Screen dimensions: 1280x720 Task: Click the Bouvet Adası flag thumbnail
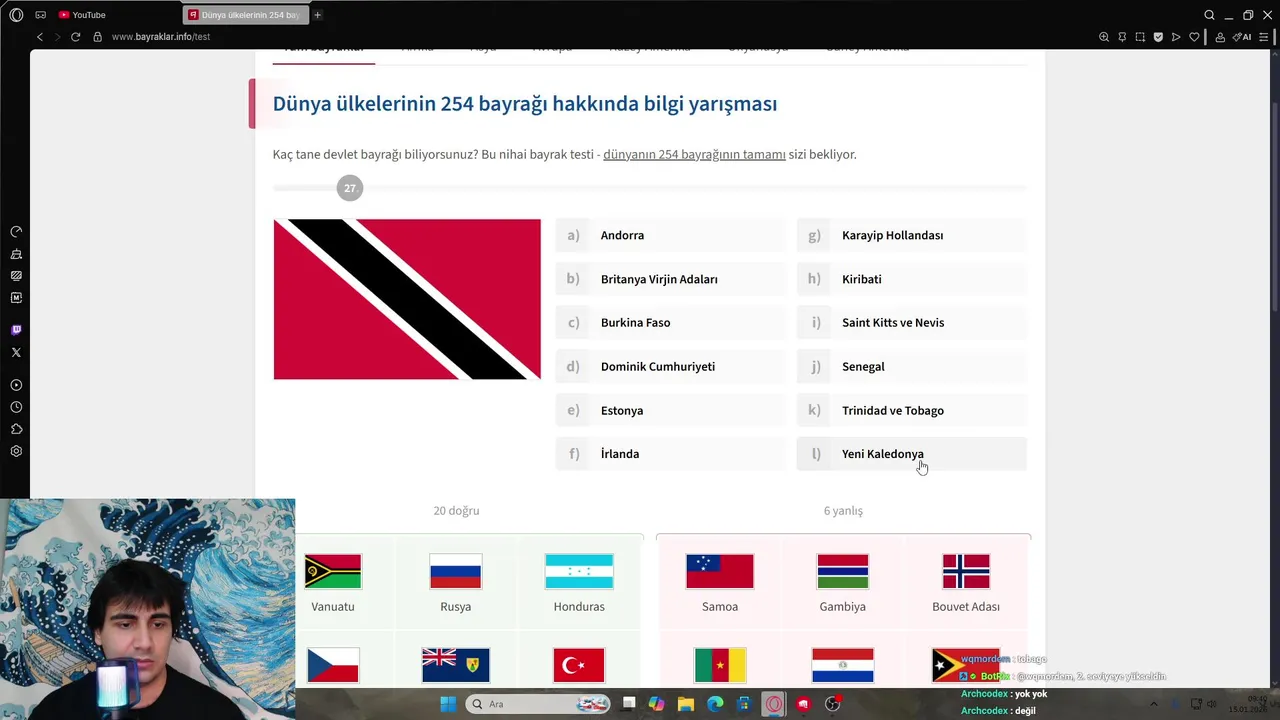pyautogui.click(x=966, y=571)
